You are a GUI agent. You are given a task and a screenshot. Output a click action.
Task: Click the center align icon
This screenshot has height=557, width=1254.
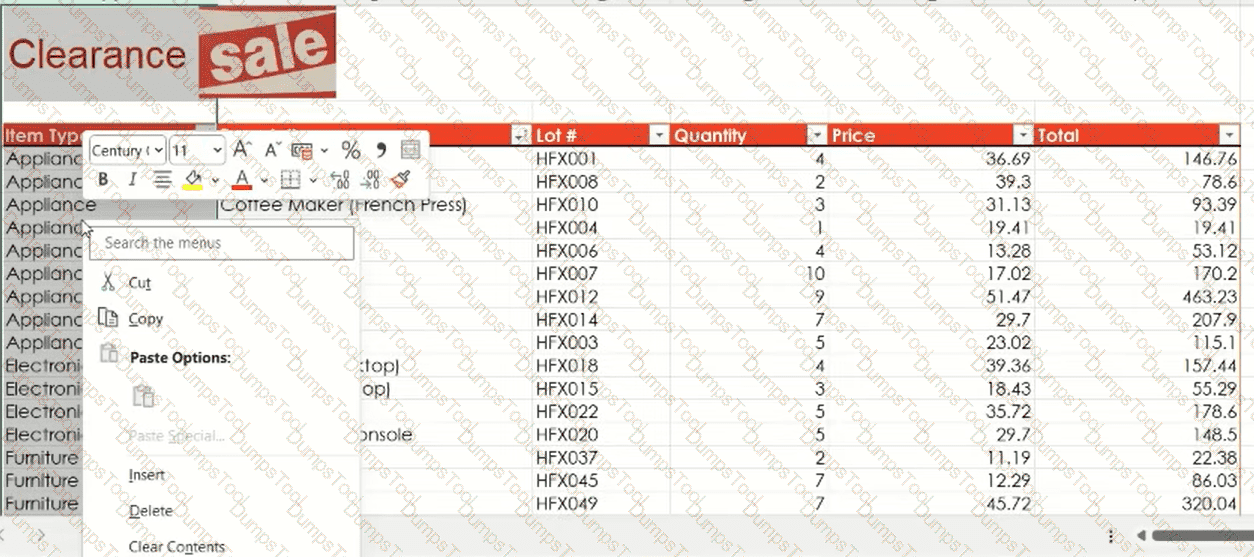pos(162,180)
